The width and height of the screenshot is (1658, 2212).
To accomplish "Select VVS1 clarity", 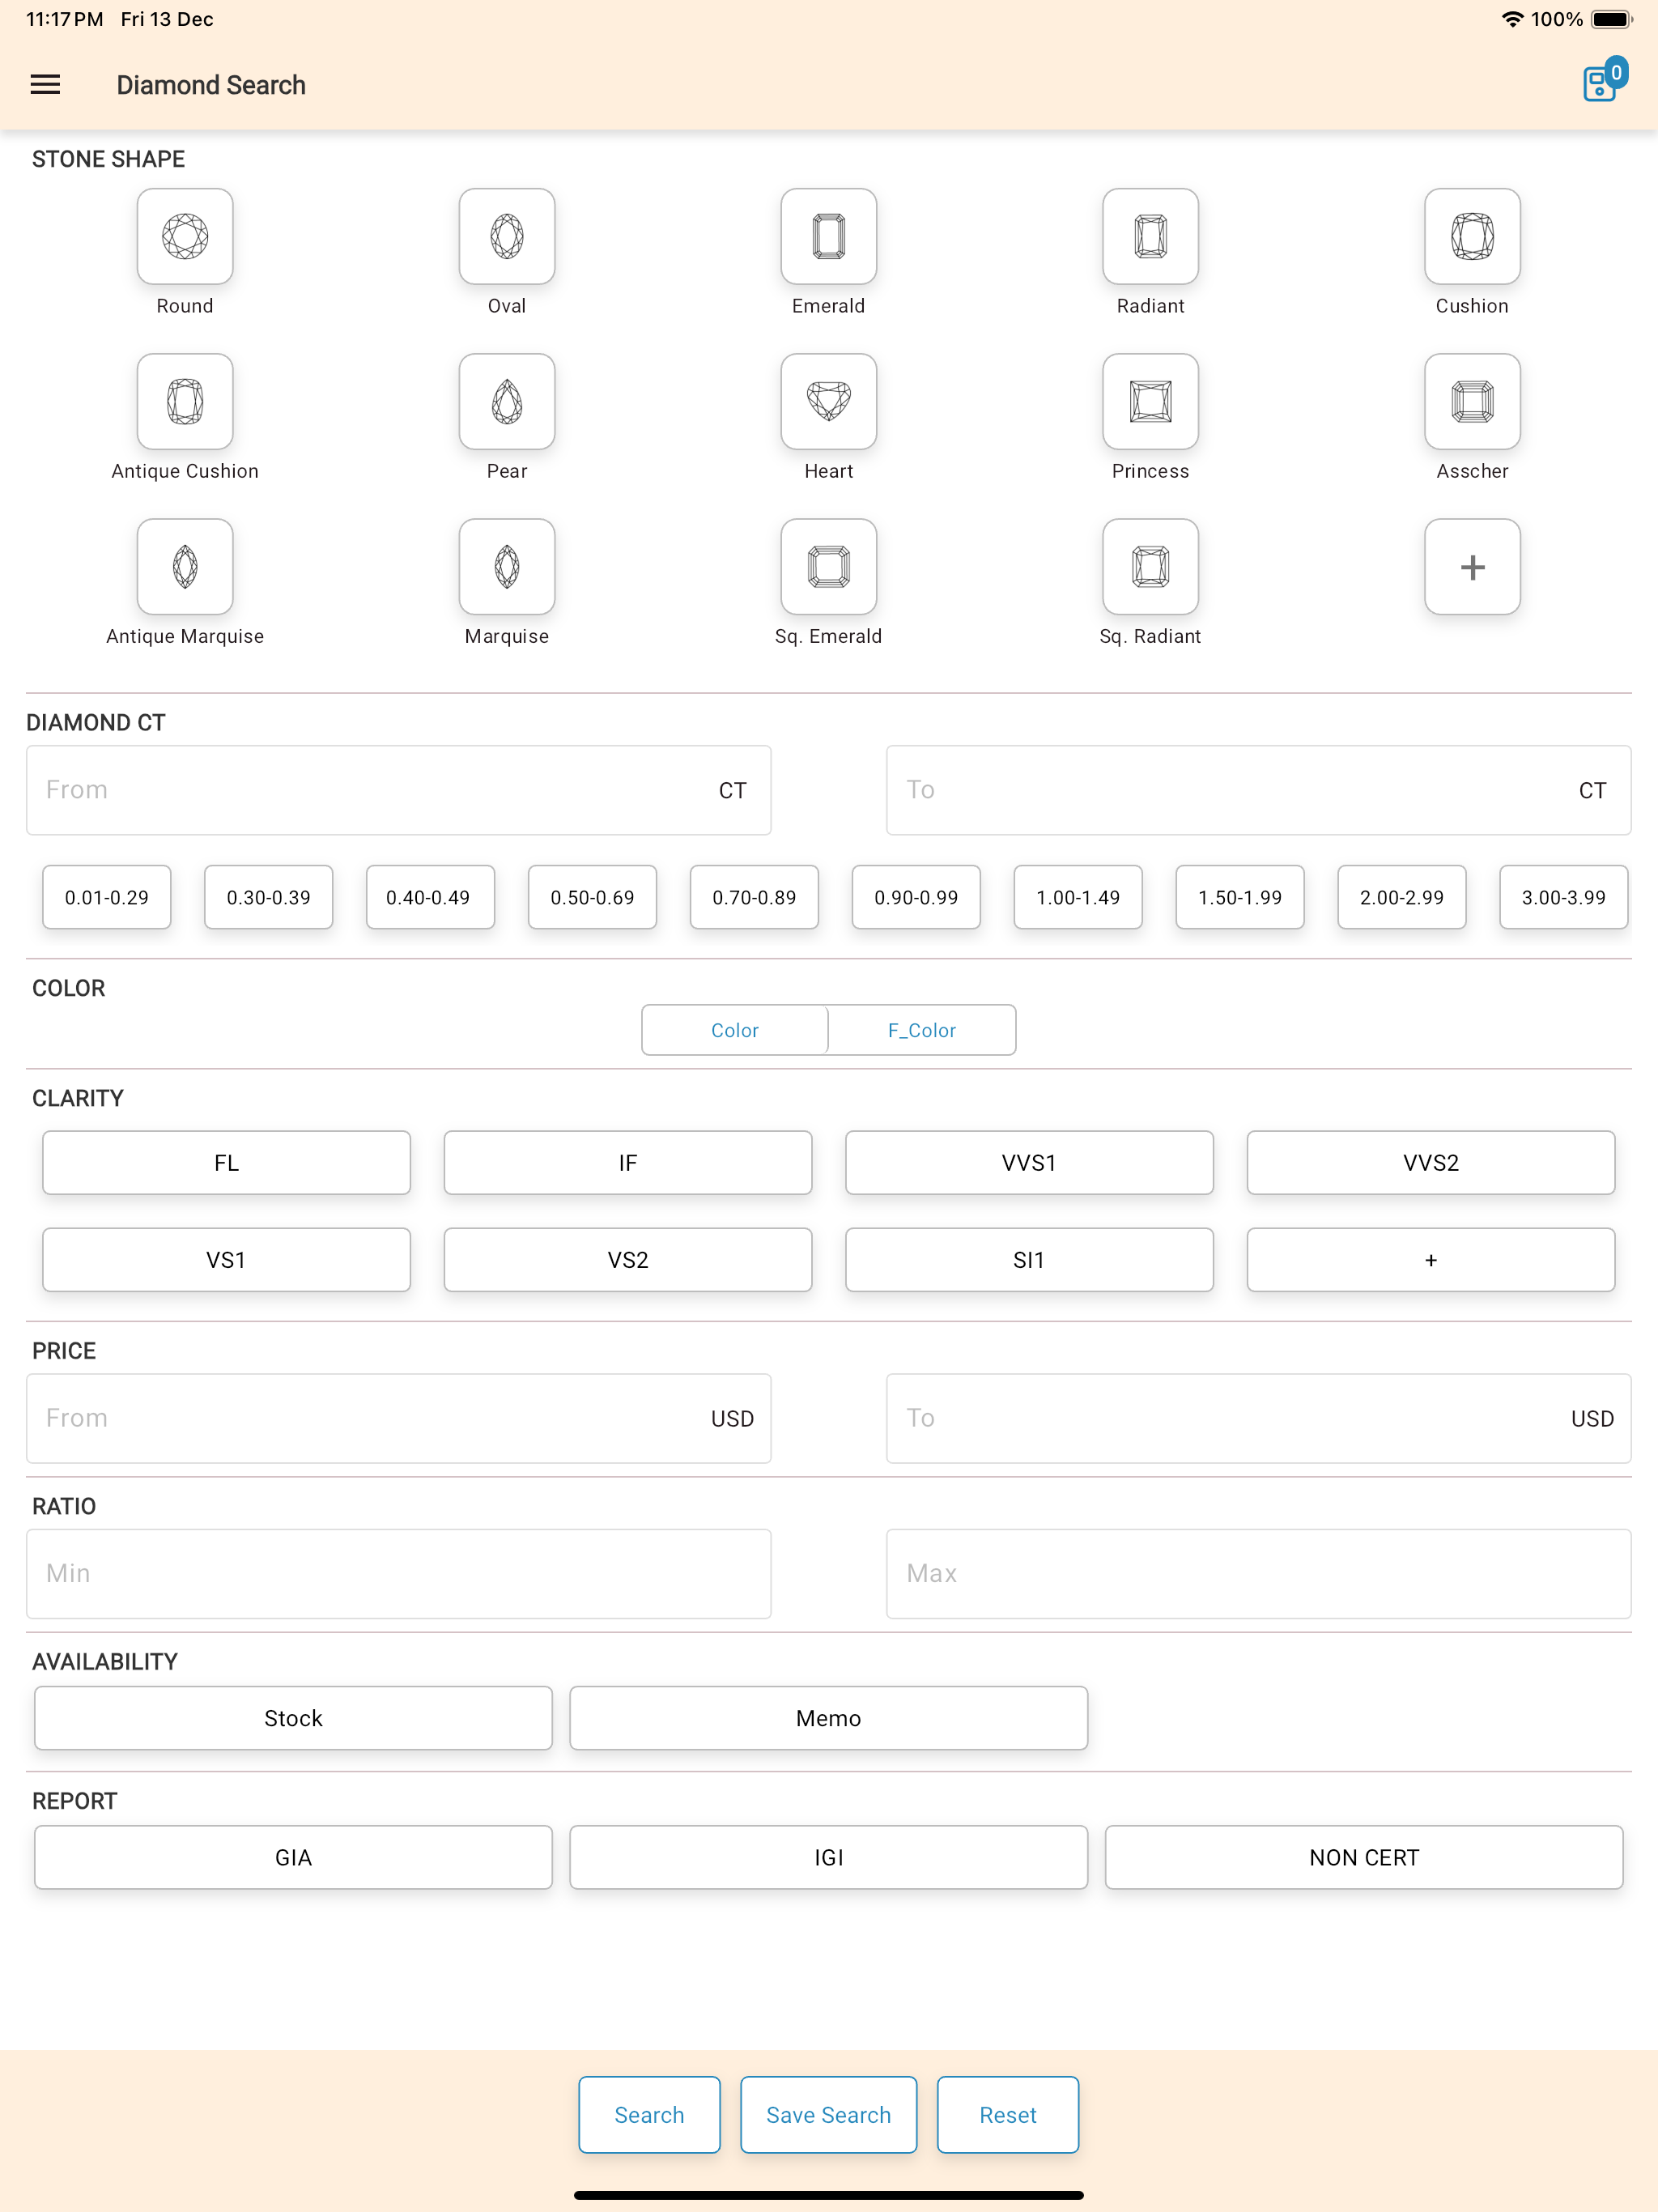I will coord(1030,1163).
